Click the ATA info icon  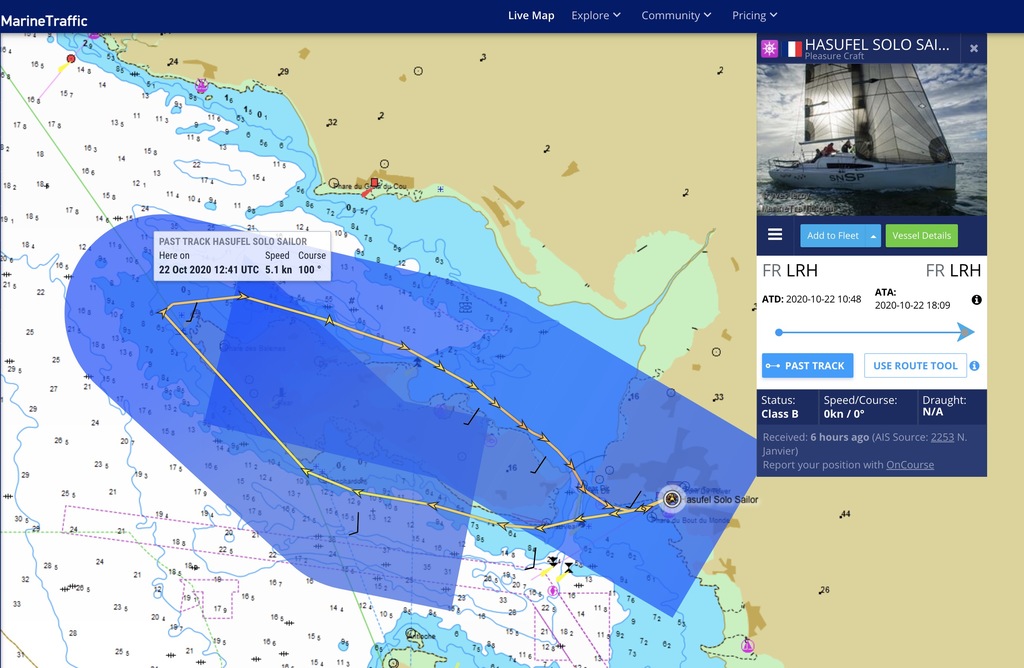click(x=976, y=300)
